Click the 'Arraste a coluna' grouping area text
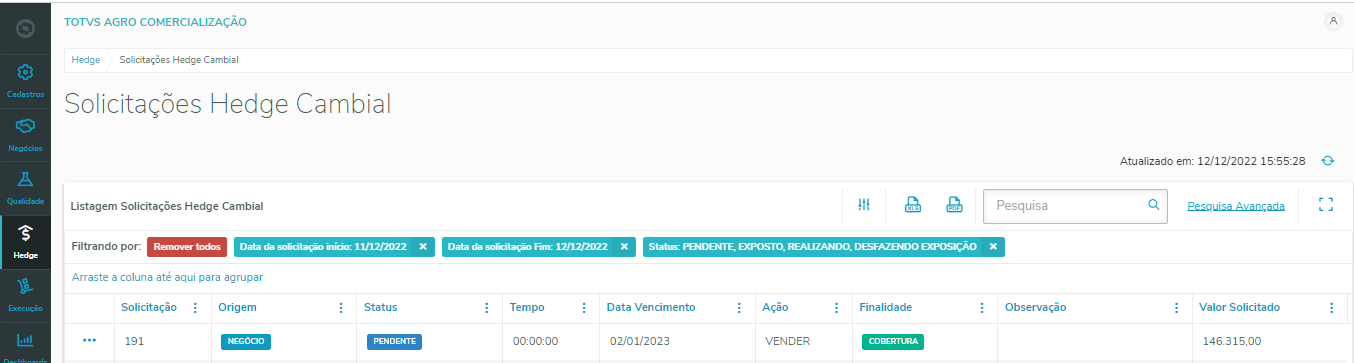This screenshot has width=1354, height=363. (167, 277)
